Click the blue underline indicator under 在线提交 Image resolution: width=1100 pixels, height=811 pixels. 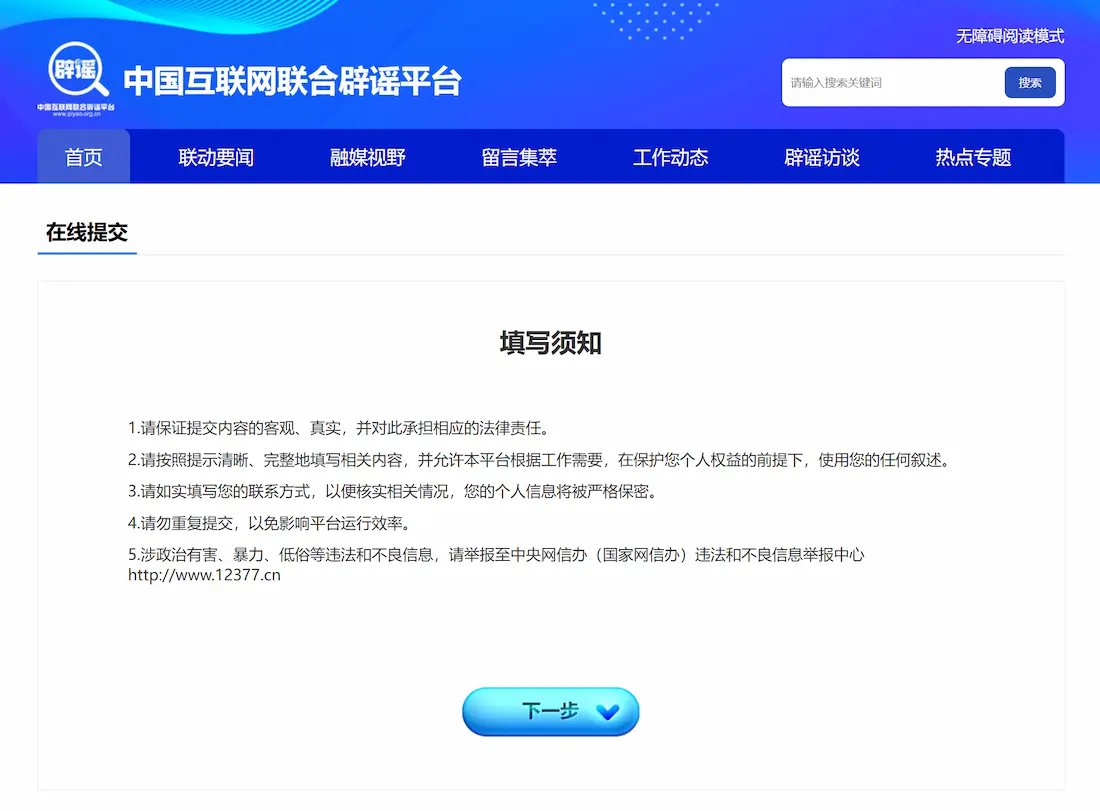click(x=86, y=254)
